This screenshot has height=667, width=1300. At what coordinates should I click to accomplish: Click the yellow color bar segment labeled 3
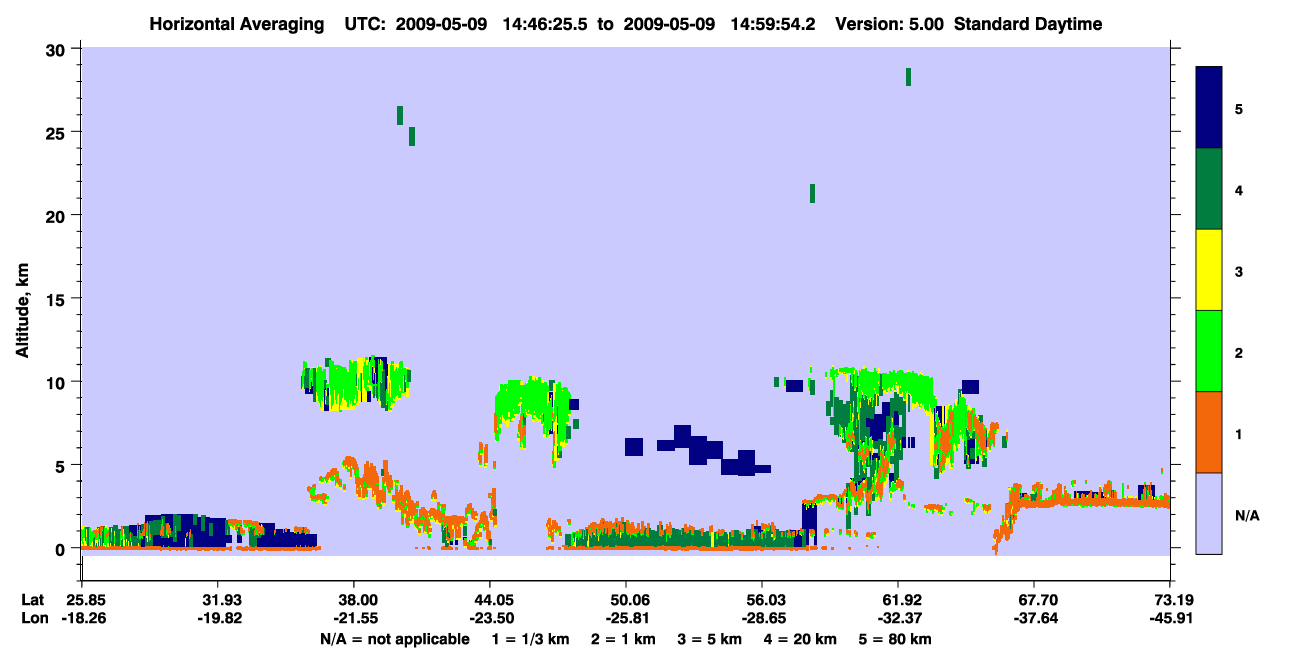click(x=1209, y=270)
